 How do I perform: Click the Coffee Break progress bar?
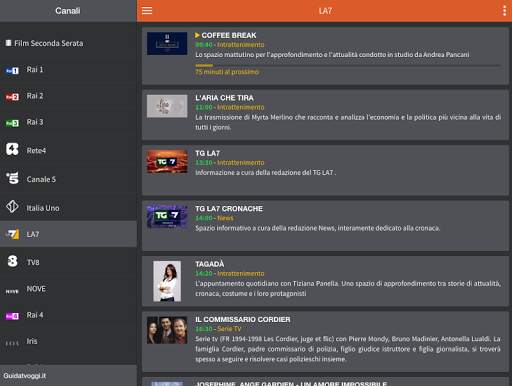click(x=348, y=66)
